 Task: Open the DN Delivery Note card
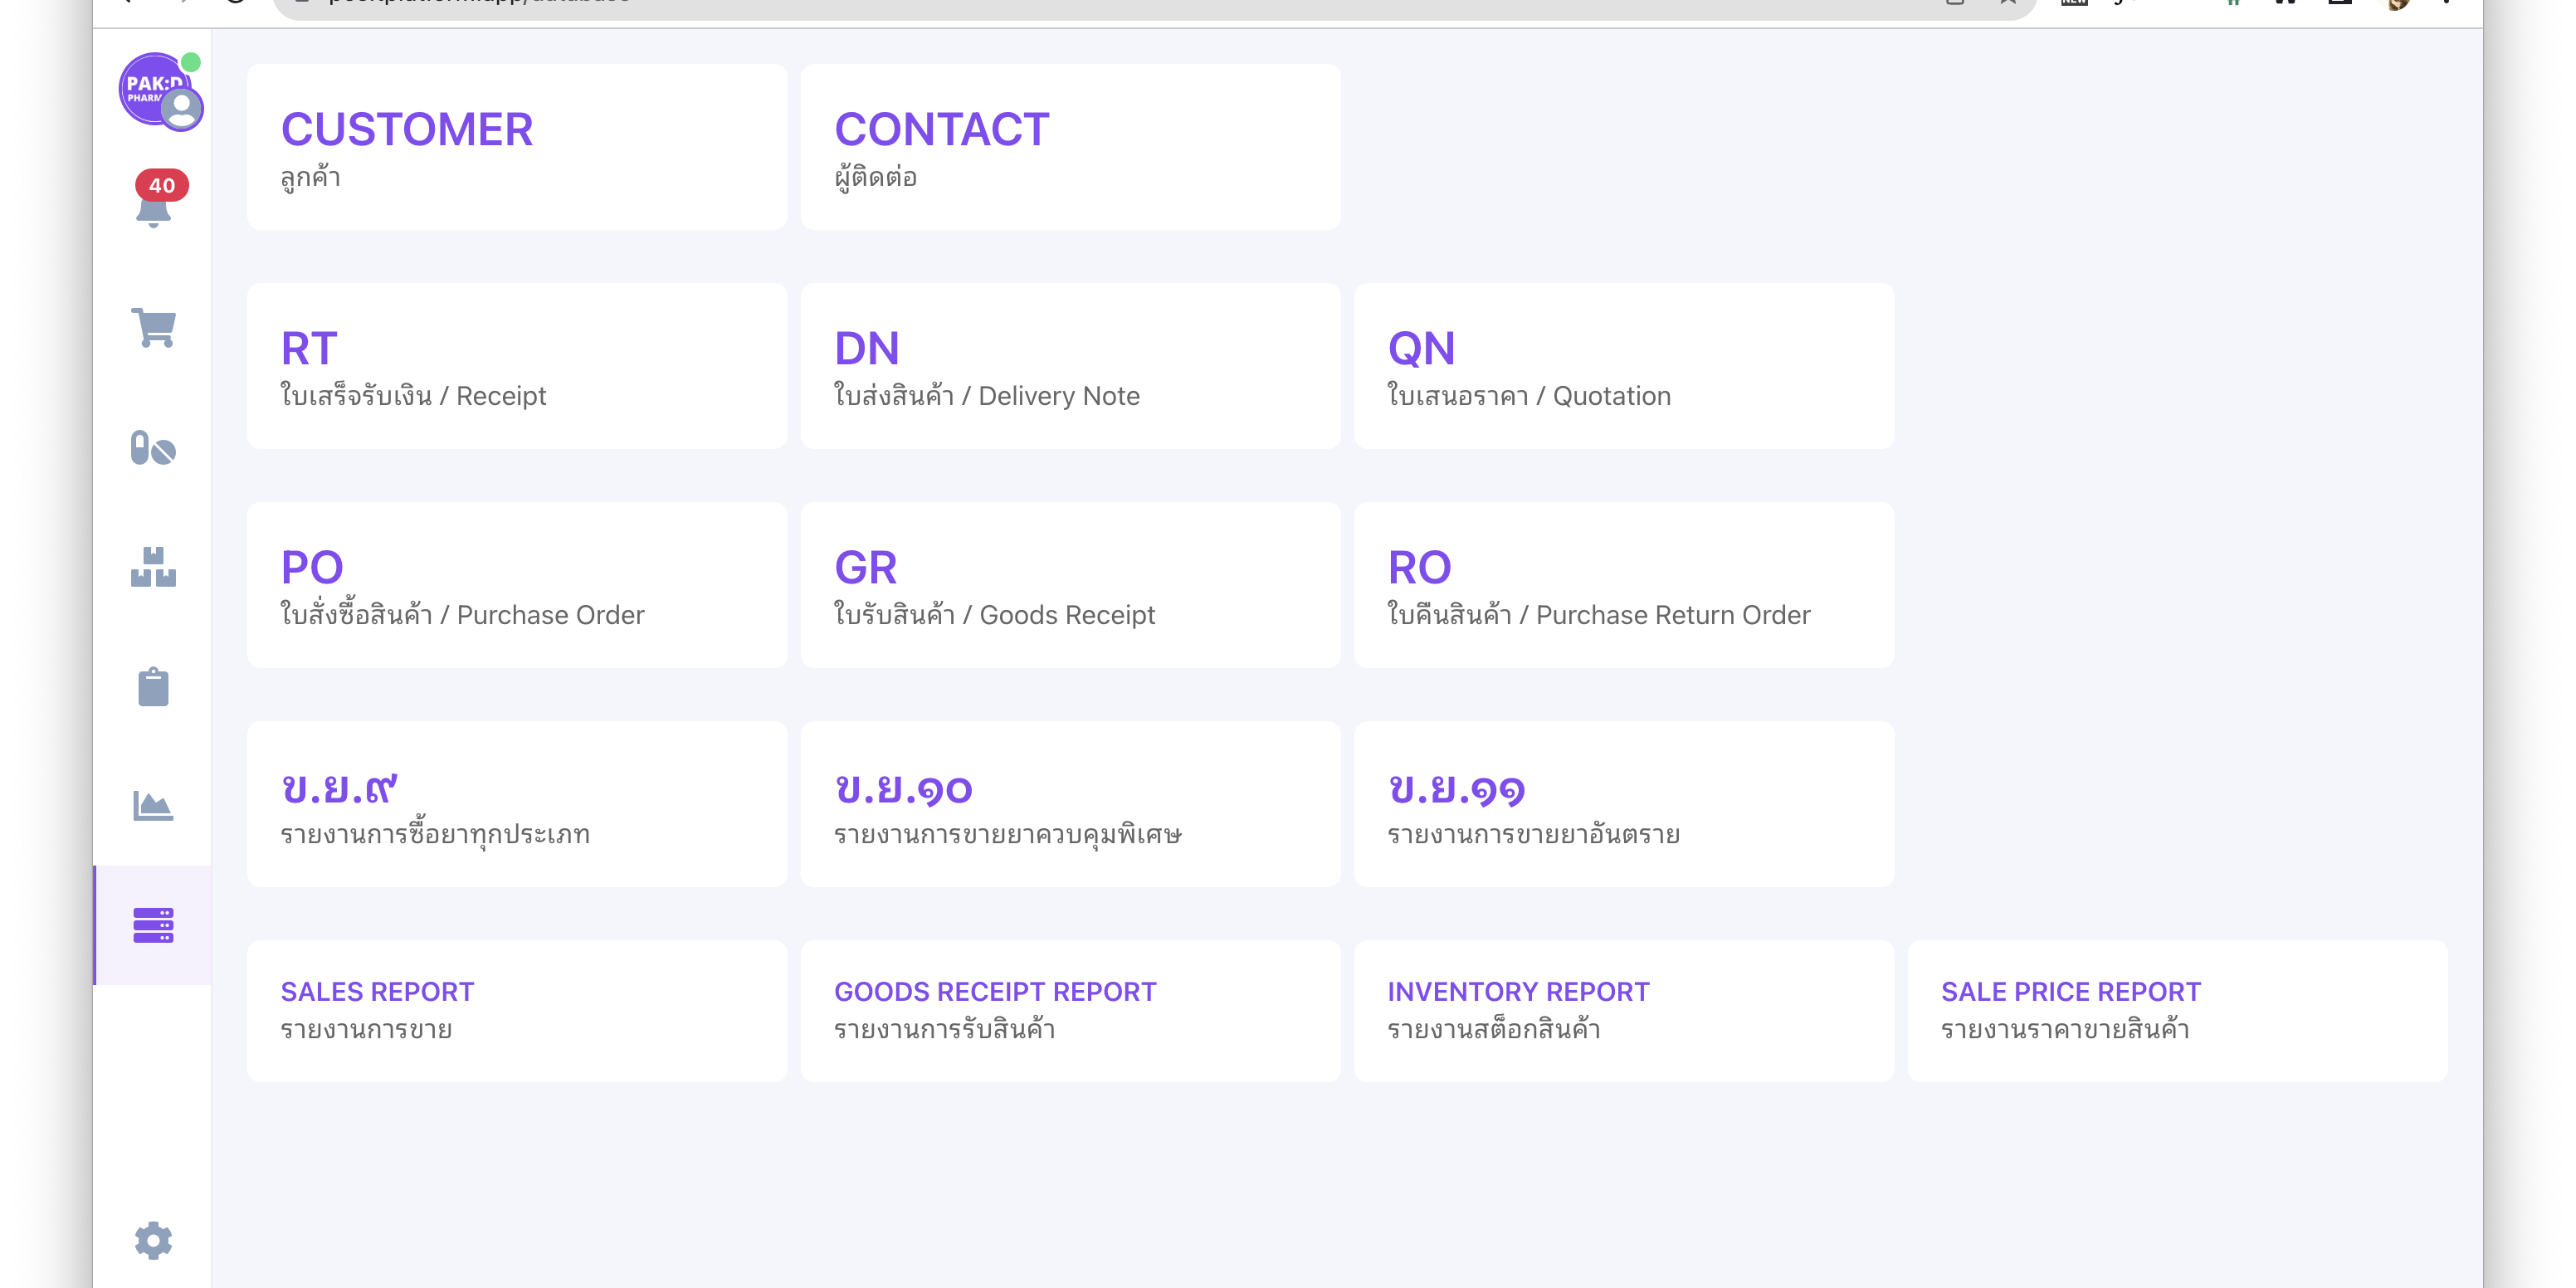point(1070,366)
